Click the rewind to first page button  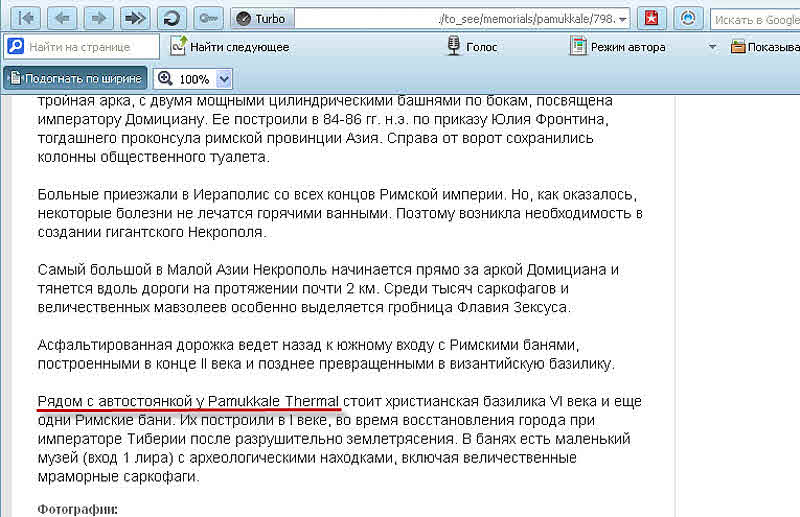tap(26, 18)
